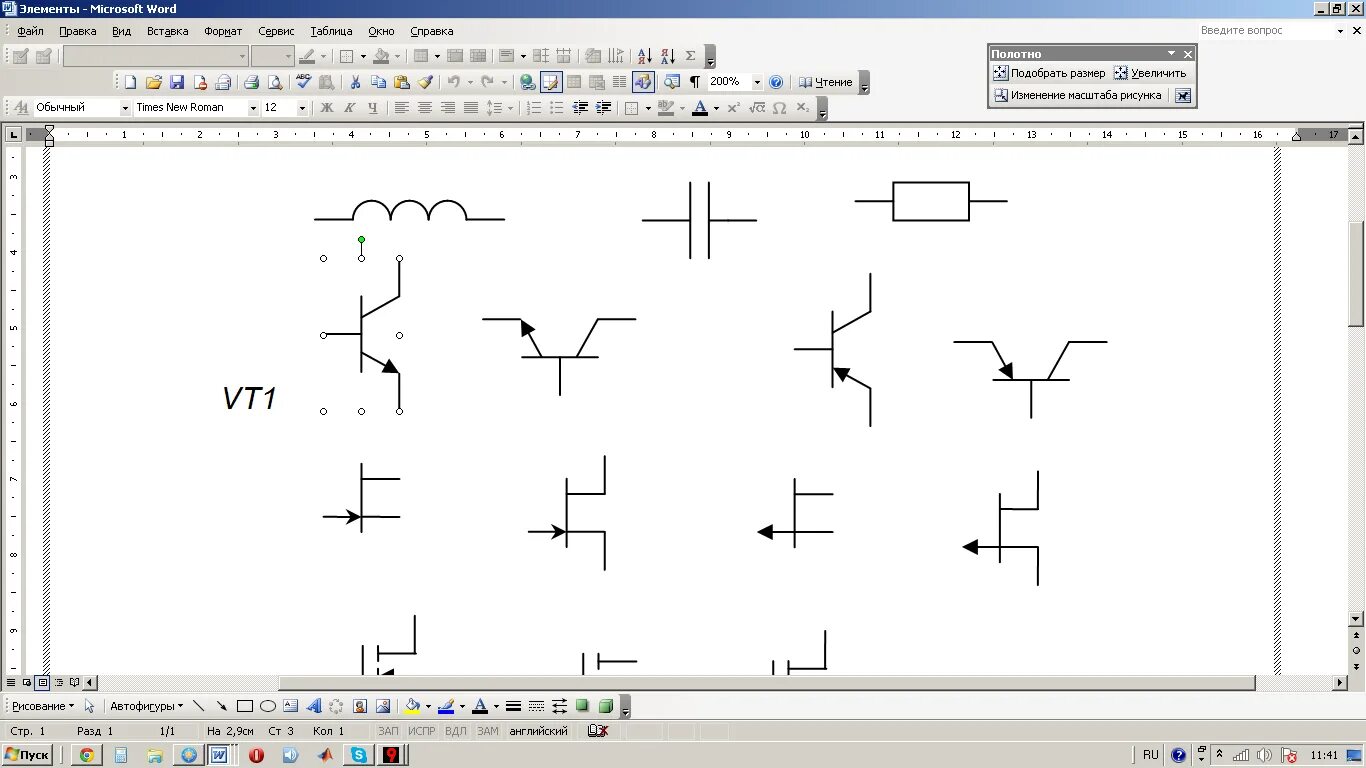1366x768 pixels.
Task: Print the document via printer icon
Action: coord(252,83)
